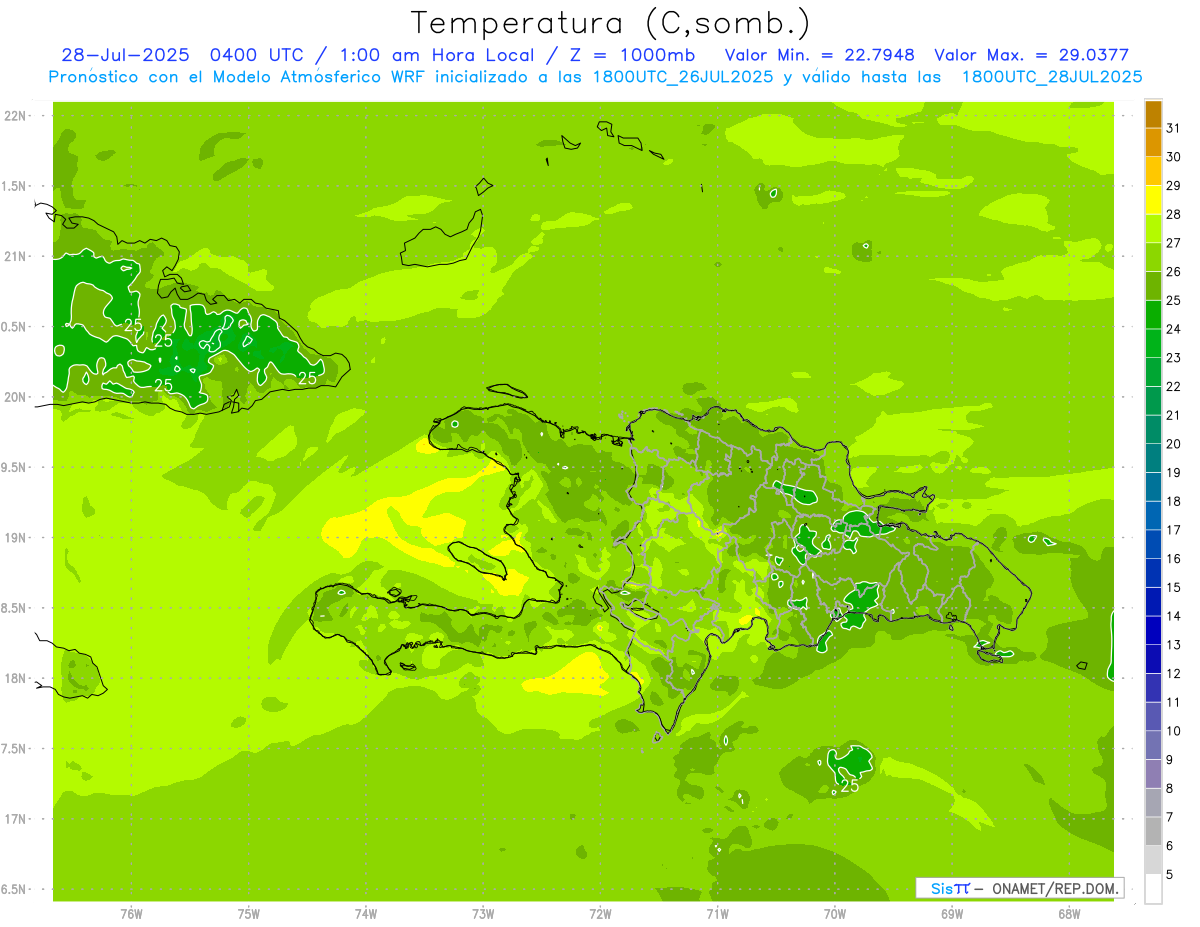Pick the white swatch below 5
The width and height of the screenshot is (1200, 927).
1153,889
